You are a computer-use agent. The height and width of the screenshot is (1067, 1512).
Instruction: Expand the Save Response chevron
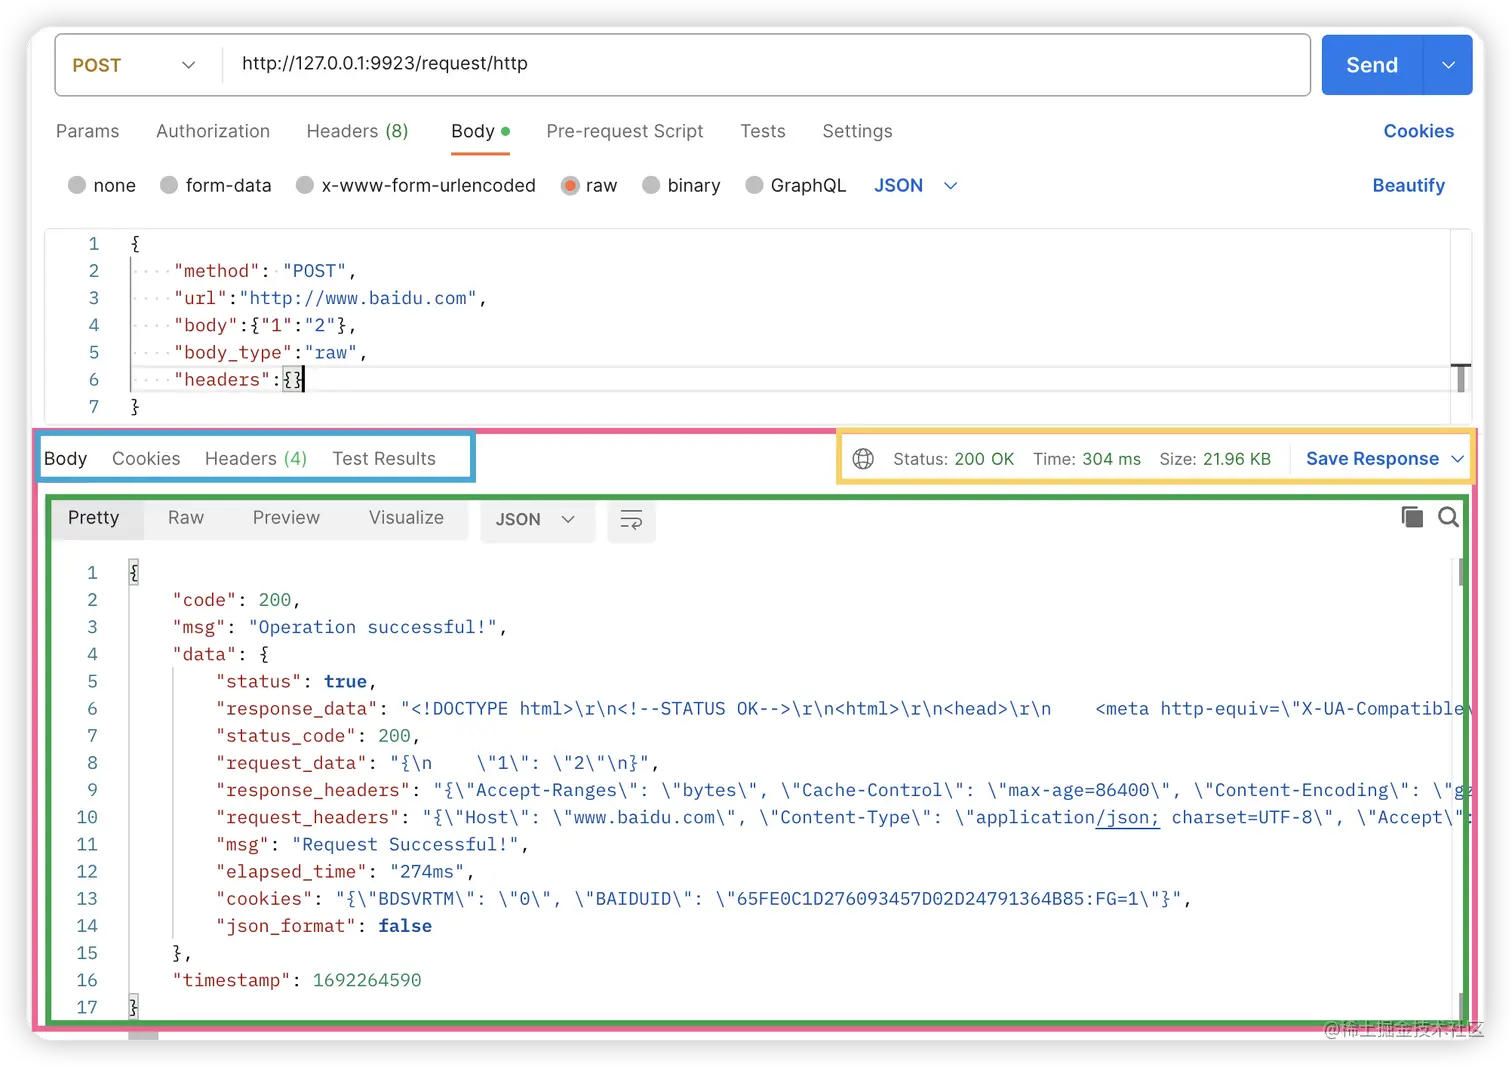click(x=1457, y=459)
